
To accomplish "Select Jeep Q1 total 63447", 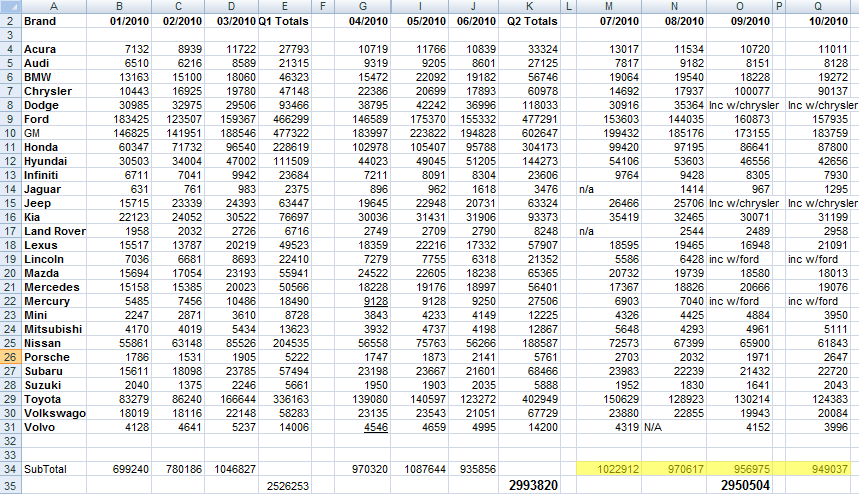I will click(x=284, y=203).
